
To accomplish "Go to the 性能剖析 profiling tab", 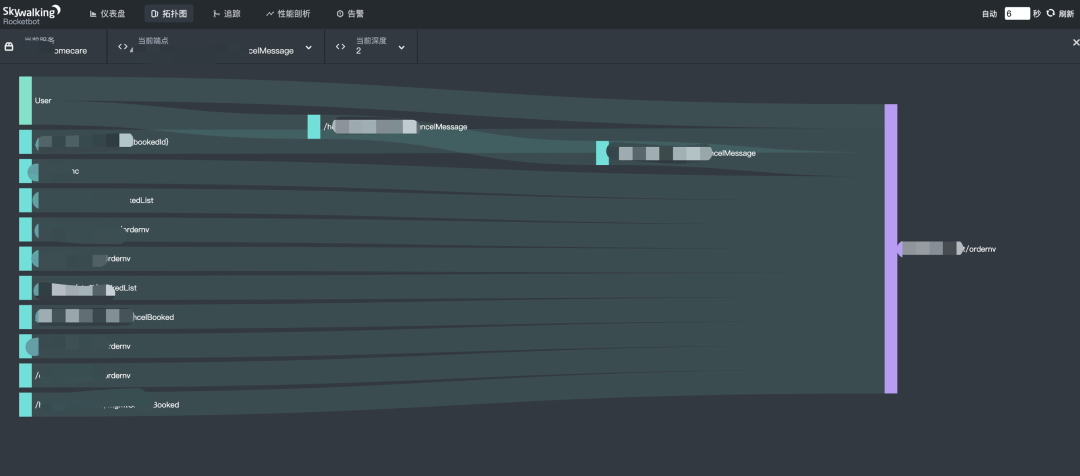I will (x=288, y=14).
